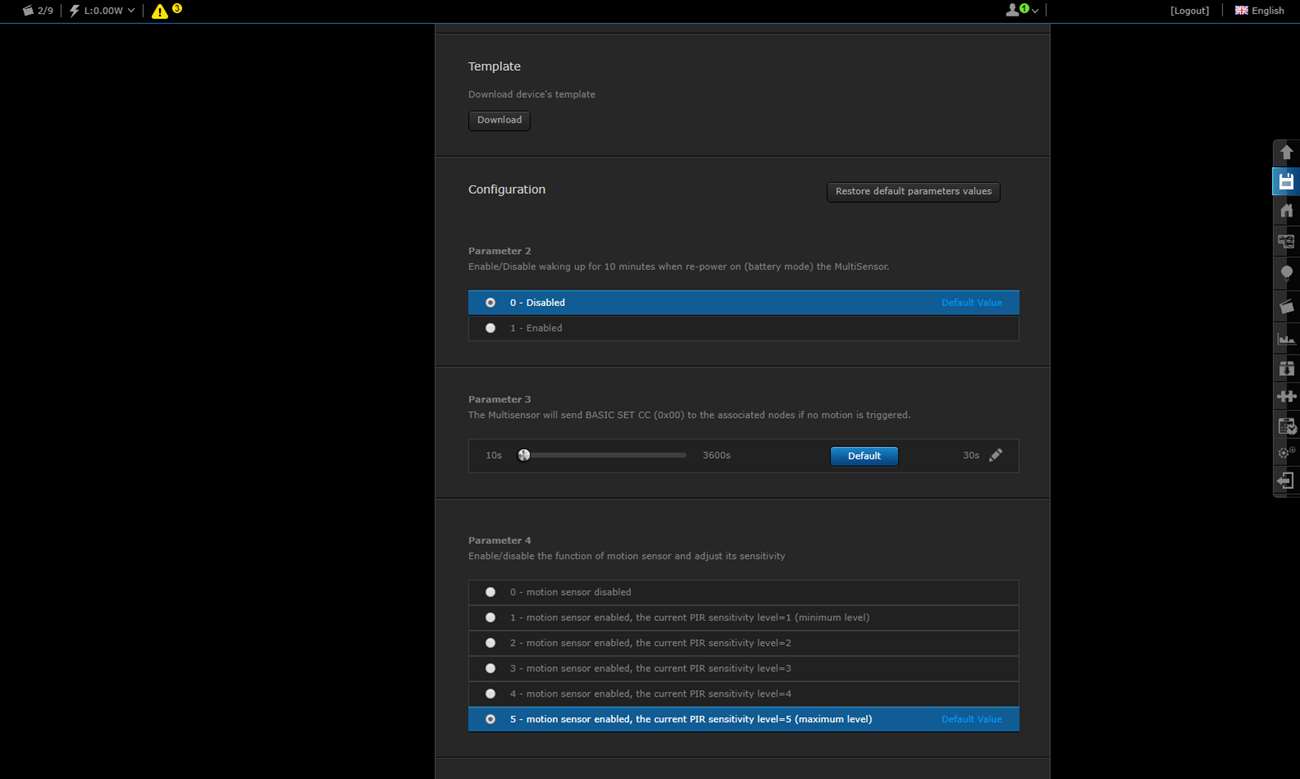Choose PIR sensitivity level=3 radio option
The height and width of the screenshot is (779, 1300).
[x=490, y=668]
